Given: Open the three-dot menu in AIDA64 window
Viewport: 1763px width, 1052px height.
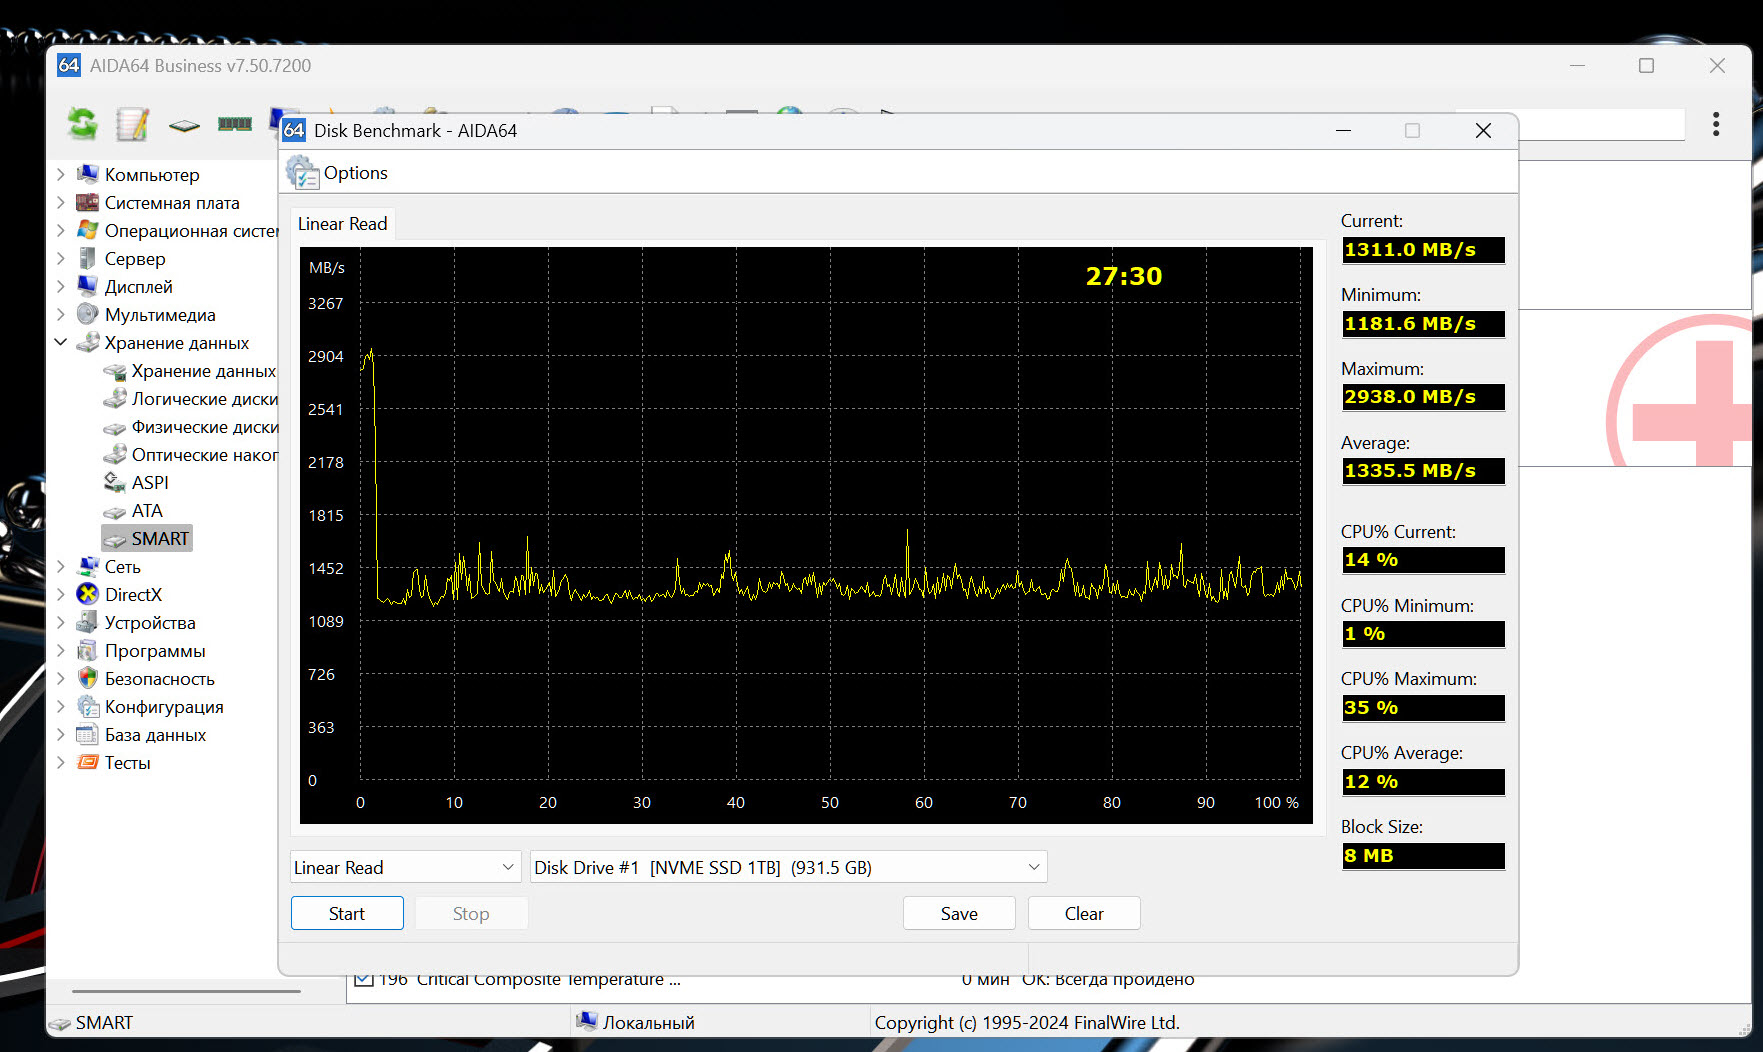Looking at the screenshot, I should coord(1716,124).
